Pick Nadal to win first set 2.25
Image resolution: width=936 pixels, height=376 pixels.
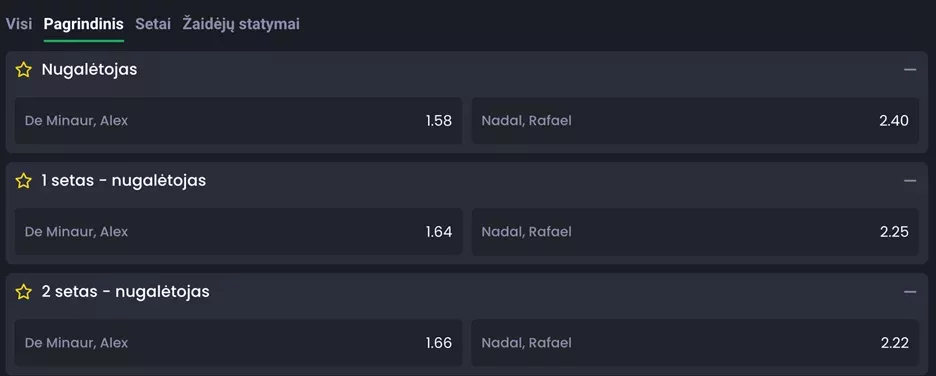[x=695, y=232]
